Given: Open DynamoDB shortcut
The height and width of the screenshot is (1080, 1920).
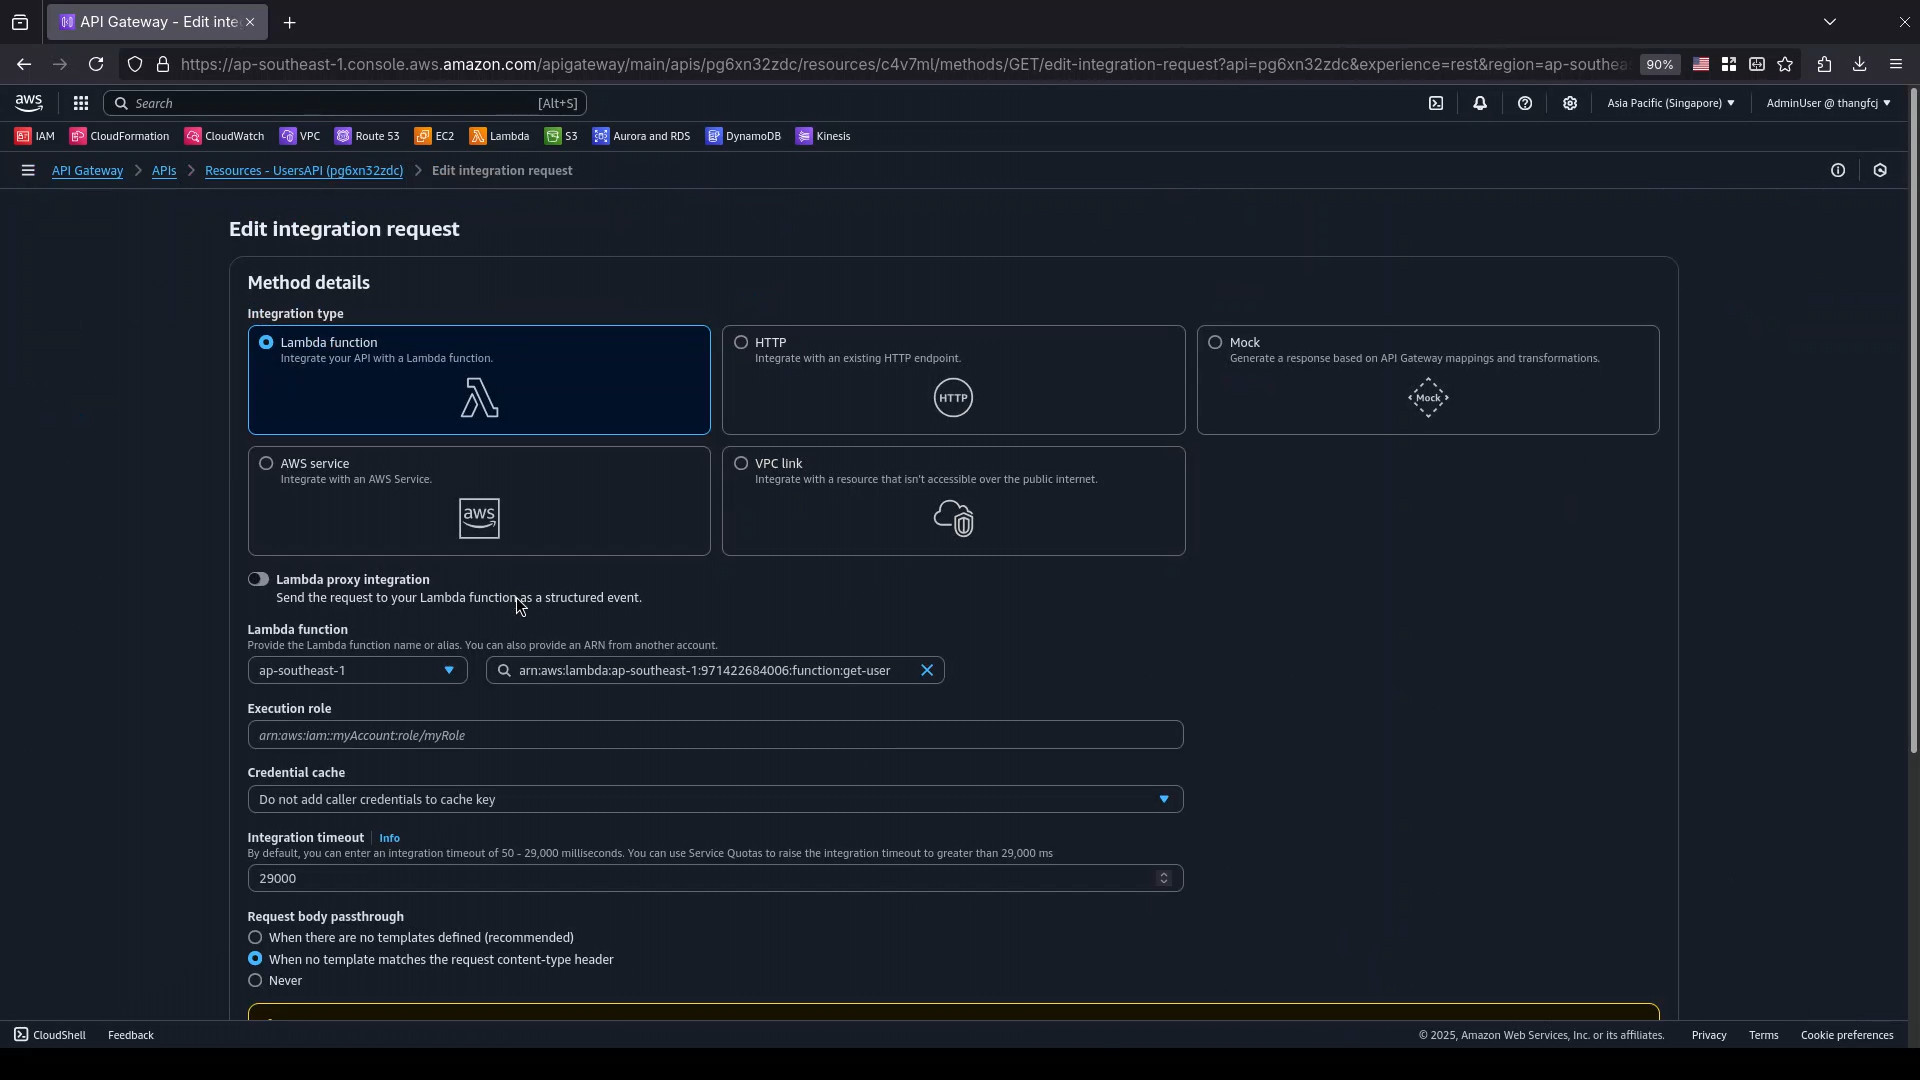Looking at the screenshot, I should click(743, 137).
